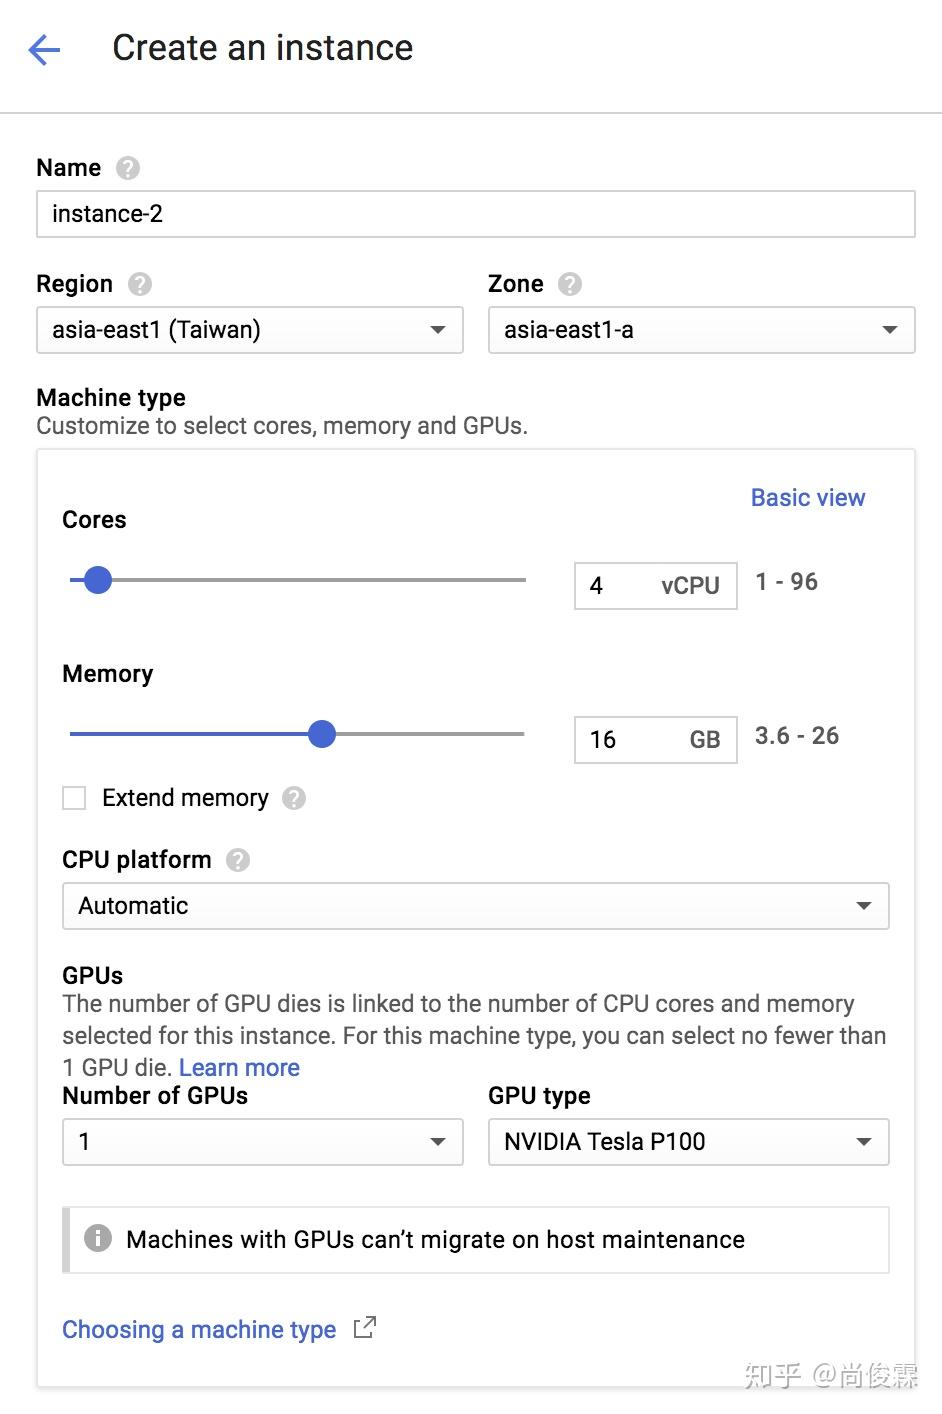Enable the Extend memory checkbox
The image size is (942, 1414).
(x=74, y=798)
